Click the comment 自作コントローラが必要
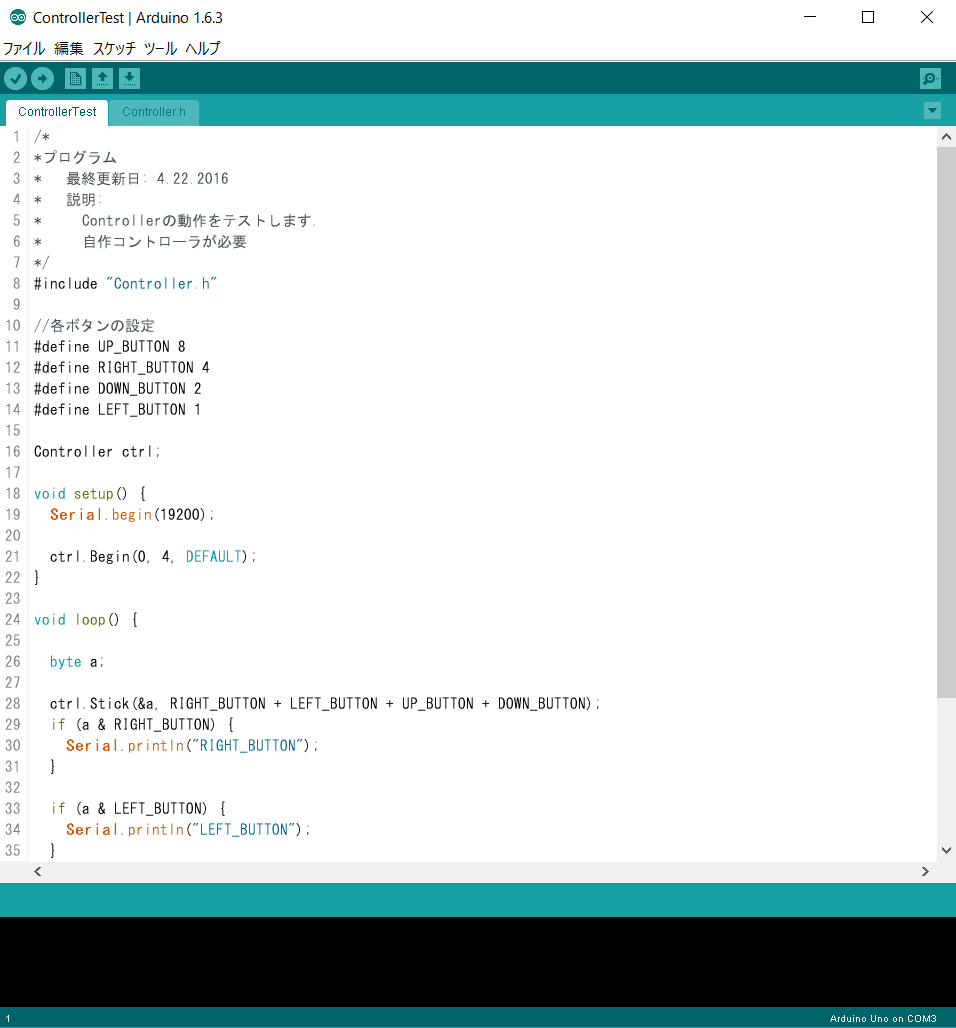956x1028 pixels. coord(164,242)
